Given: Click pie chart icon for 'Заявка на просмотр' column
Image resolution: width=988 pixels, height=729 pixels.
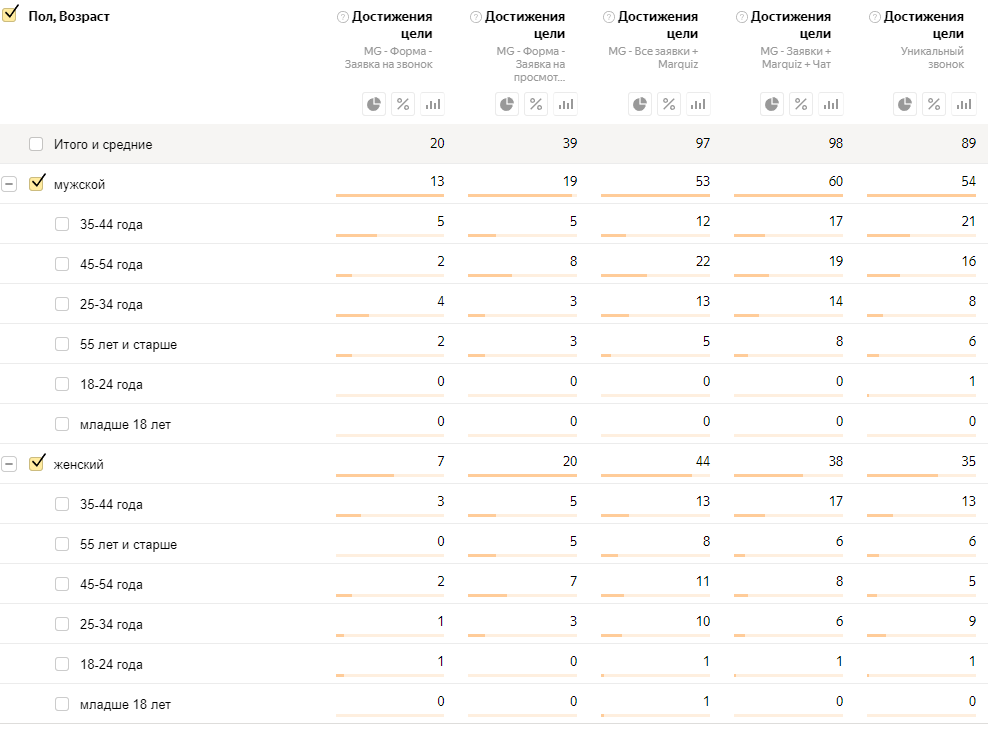Looking at the screenshot, I should tap(507, 104).
